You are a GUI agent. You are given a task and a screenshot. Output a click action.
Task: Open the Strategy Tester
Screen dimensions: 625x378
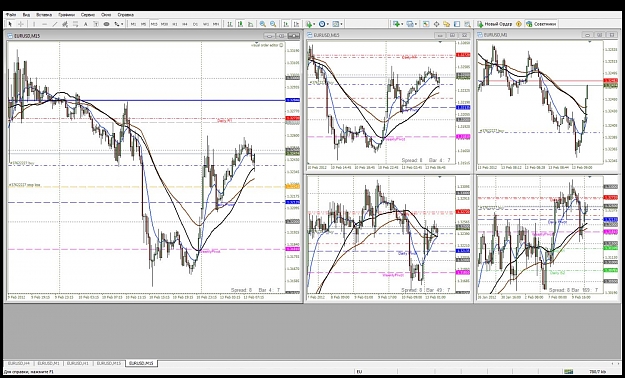pos(467,24)
